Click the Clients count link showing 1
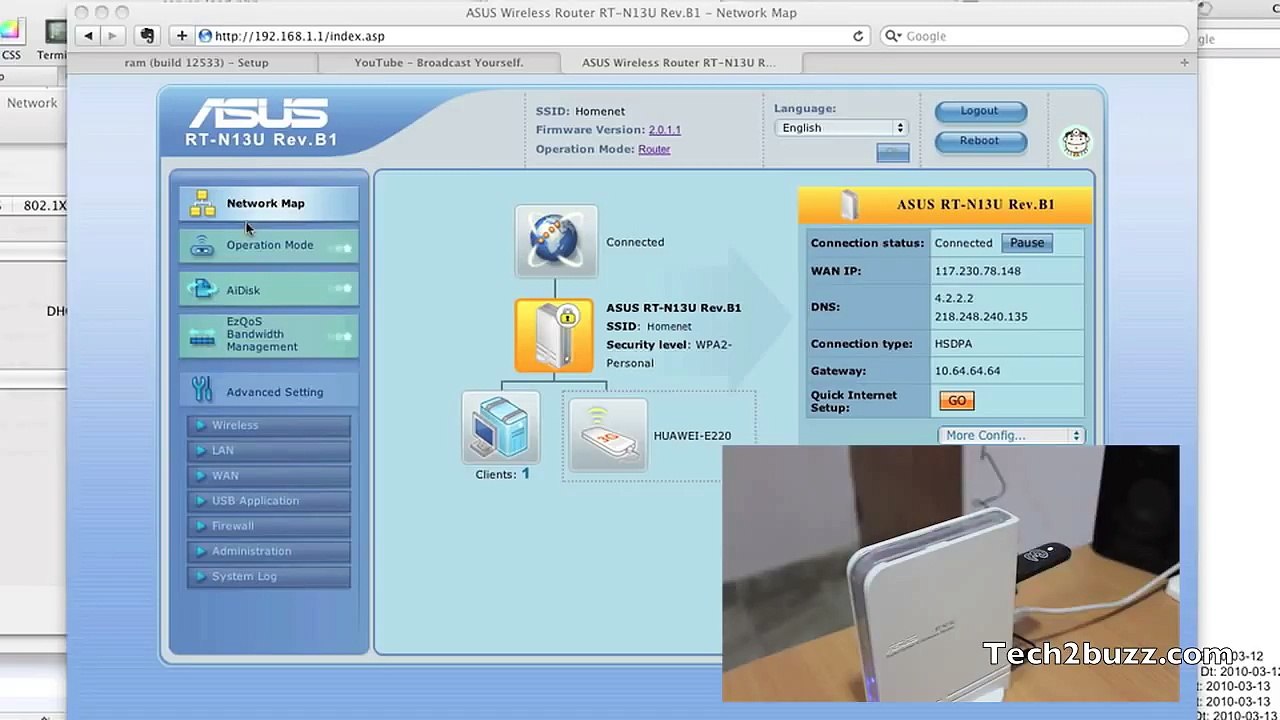This screenshot has width=1280, height=720. point(525,474)
